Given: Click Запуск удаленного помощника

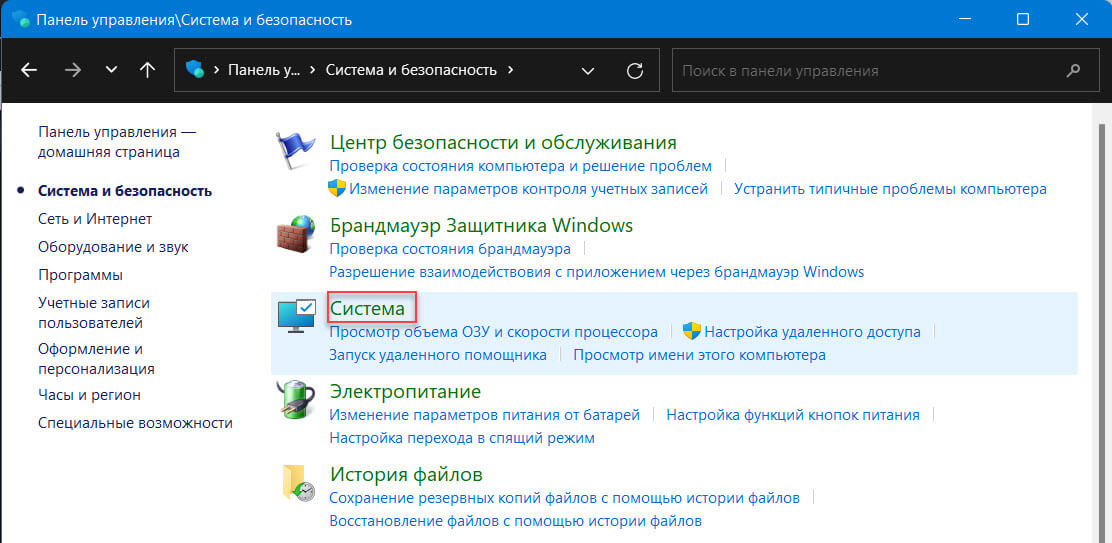Looking at the screenshot, I should [x=438, y=354].
